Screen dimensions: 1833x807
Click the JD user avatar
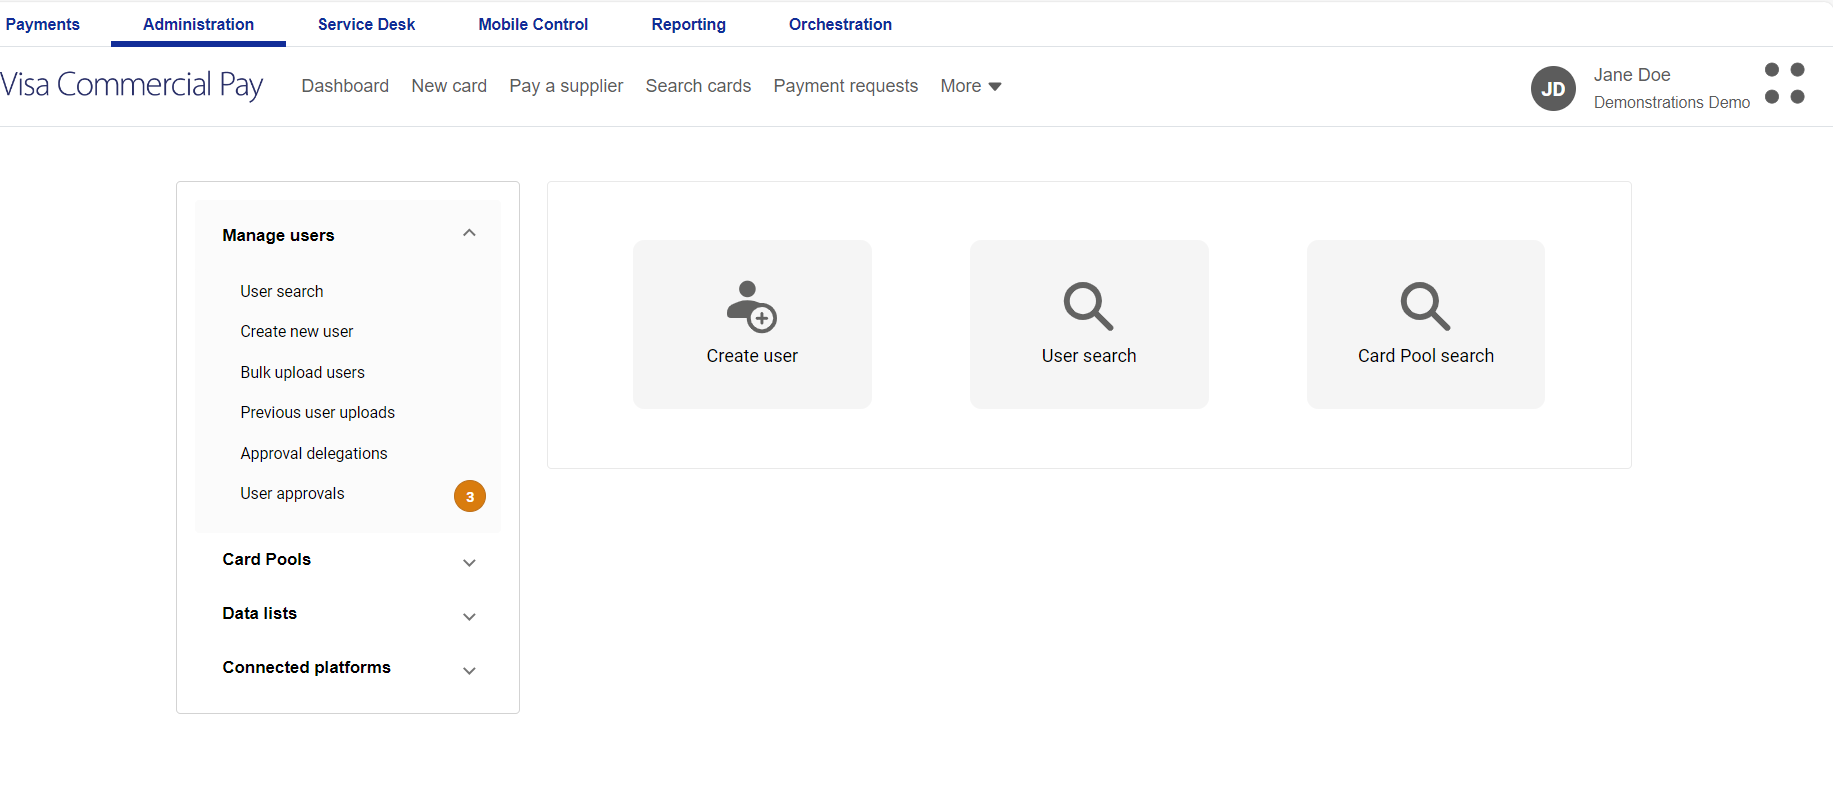(x=1553, y=89)
